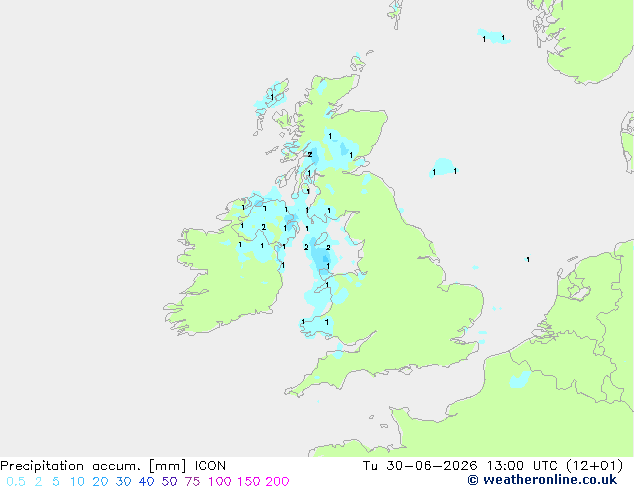Click the 75 legend value
This screenshot has height=490, width=634.
click(192, 482)
